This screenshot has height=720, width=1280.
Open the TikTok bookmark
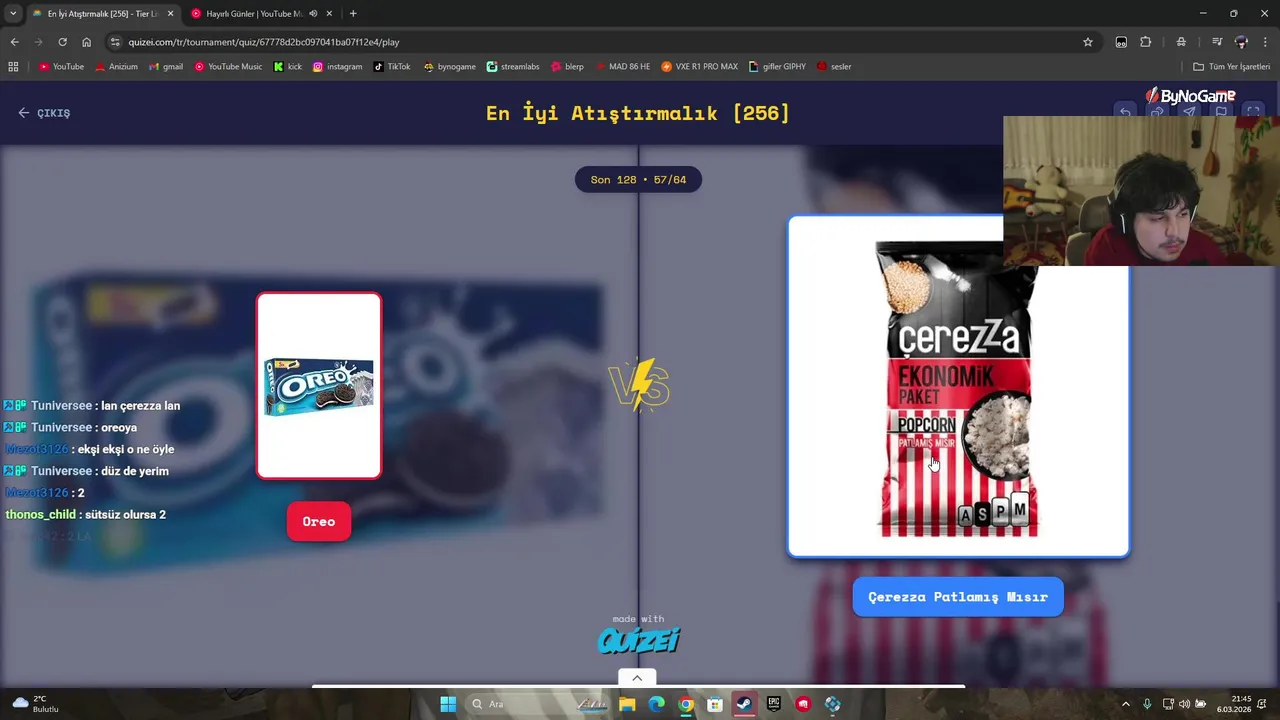392,67
